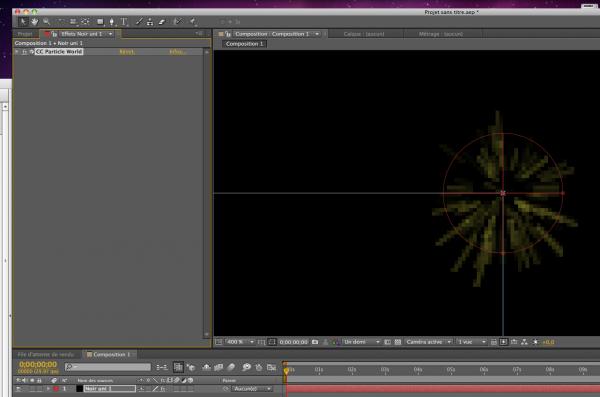Toggle hide shy layers icon

click(206, 368)
